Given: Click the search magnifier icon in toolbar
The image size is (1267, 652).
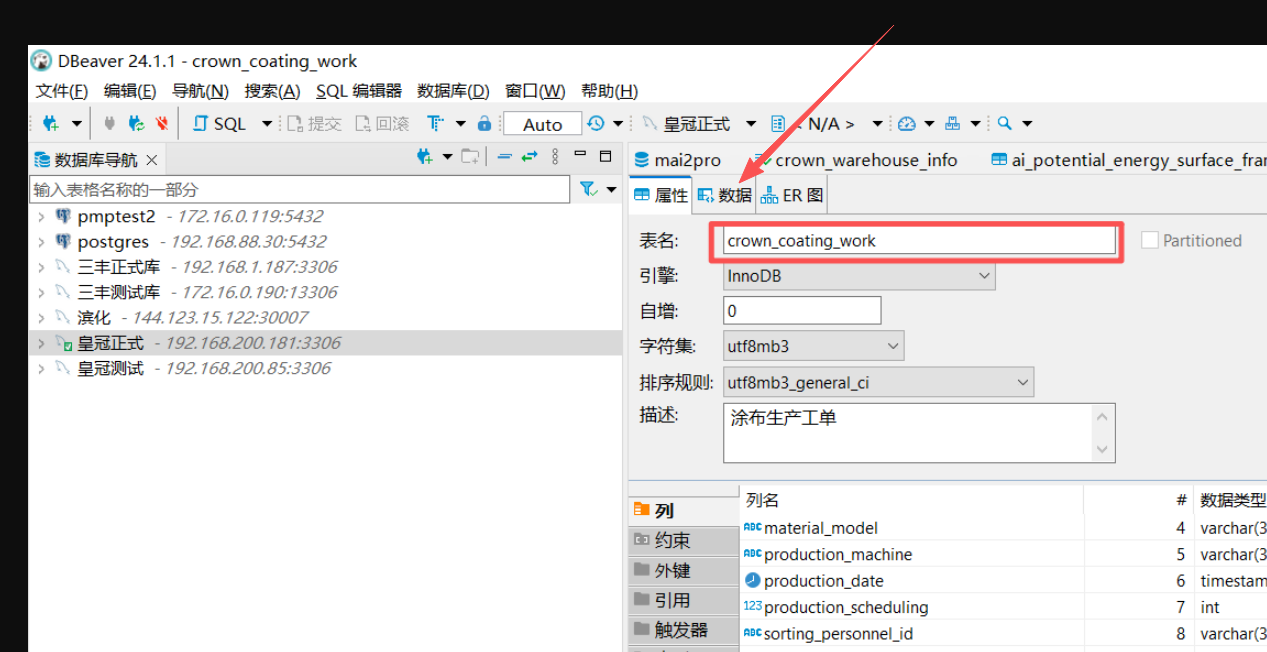Looking at the screenshot, I should click(x=1005, y=124).
